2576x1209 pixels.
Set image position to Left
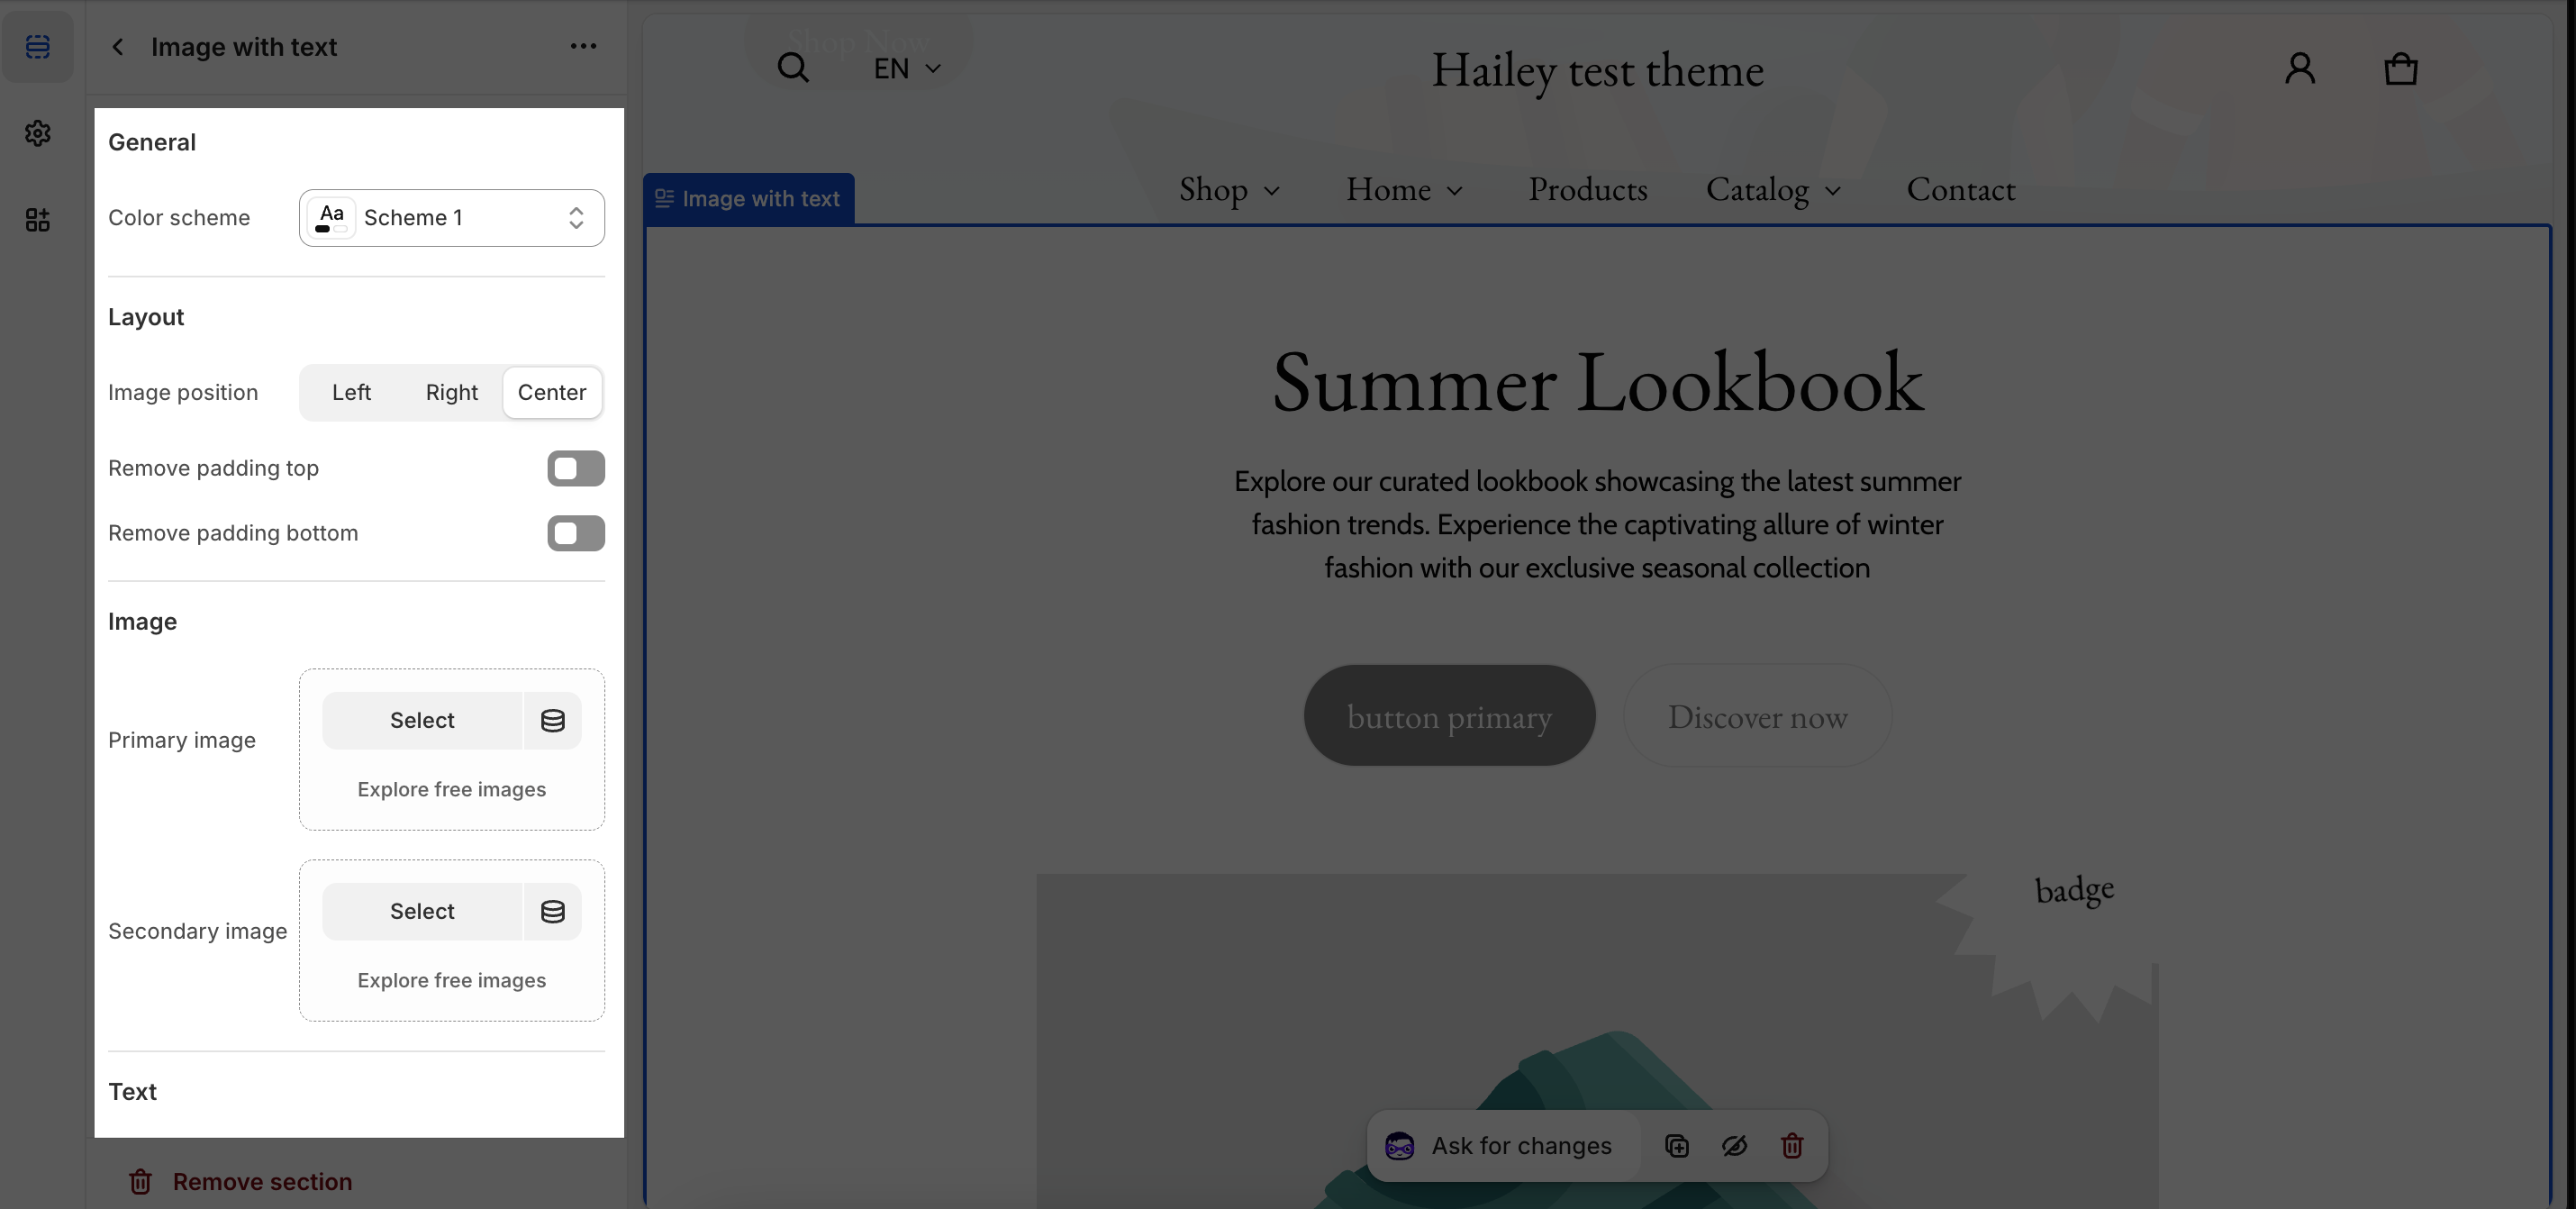click(351, 392)
